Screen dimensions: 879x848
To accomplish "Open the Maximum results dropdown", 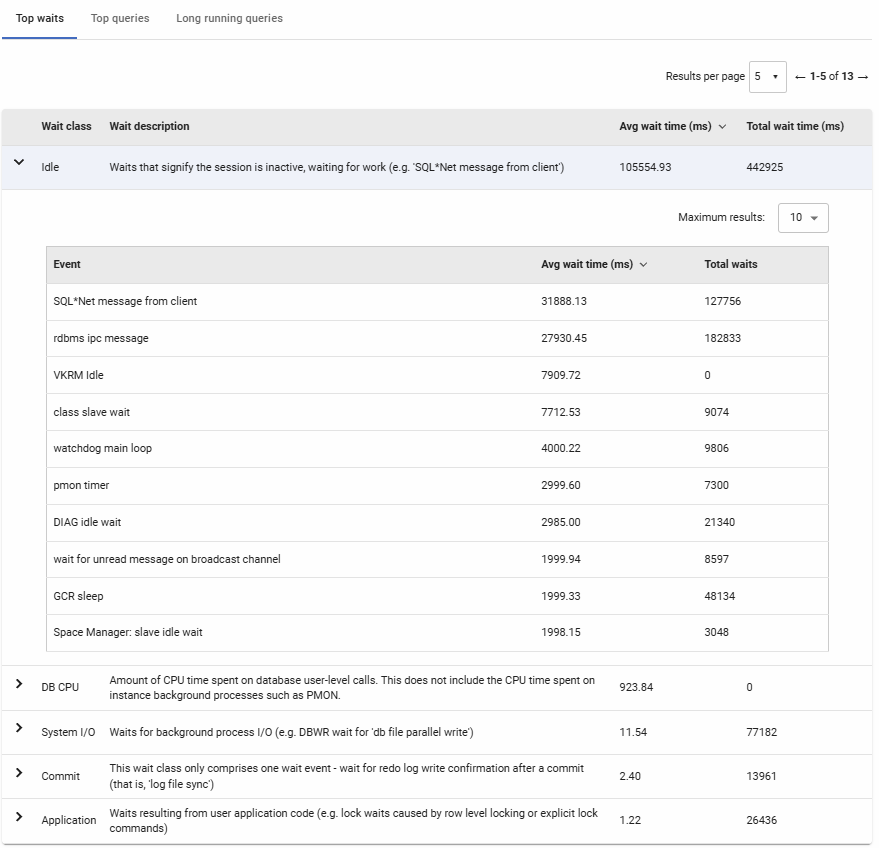I will point(802,218).
